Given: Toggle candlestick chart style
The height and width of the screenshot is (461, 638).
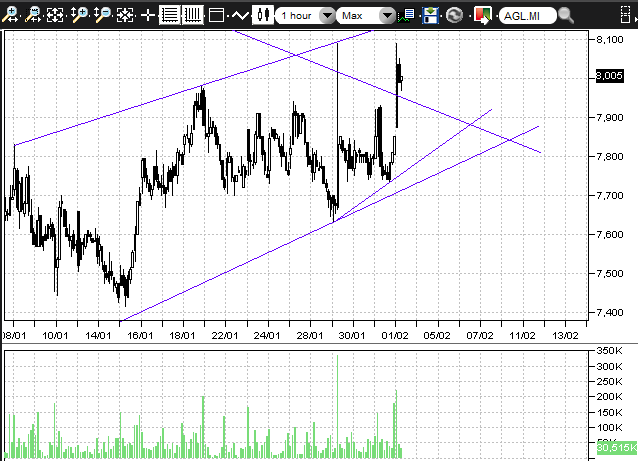Looking at the screenshot, I should [263, 15].
